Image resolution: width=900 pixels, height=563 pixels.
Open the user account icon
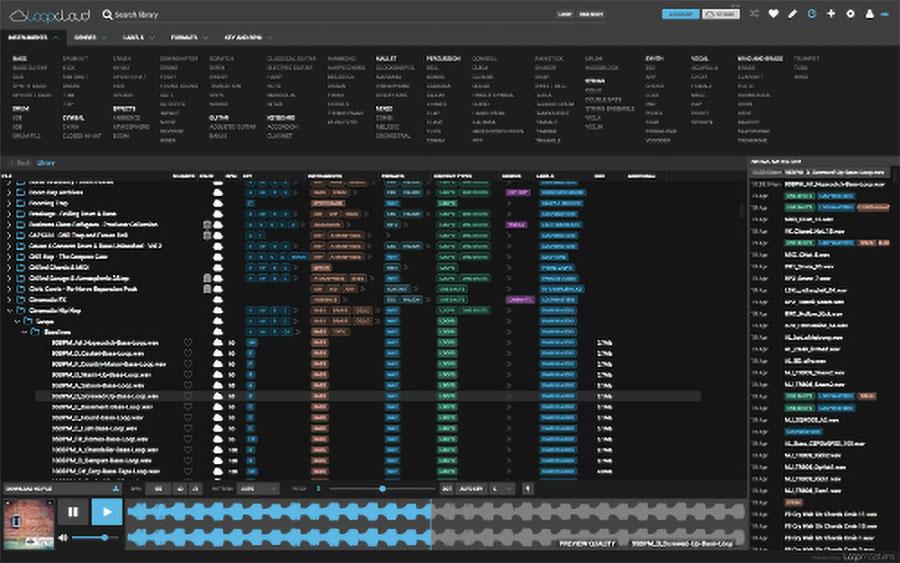click(x=868, y=14)
